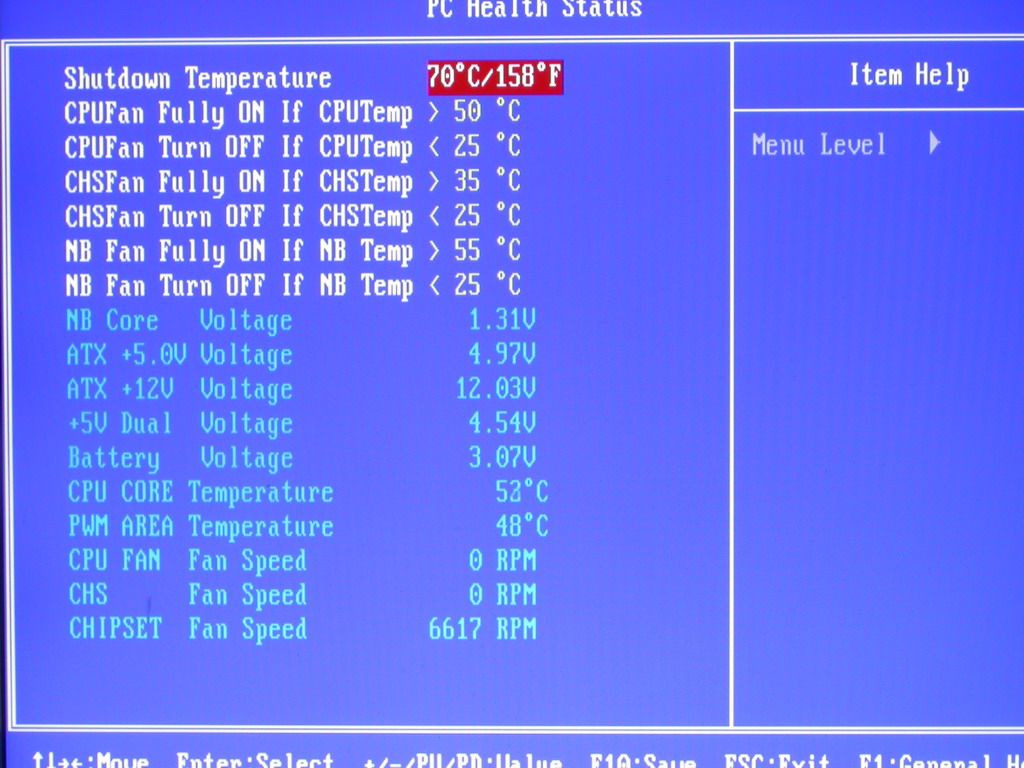1024x768 pixels.
Task: Click the PWM AREA Temperature 48°C reading
Action: coord(521,526)
